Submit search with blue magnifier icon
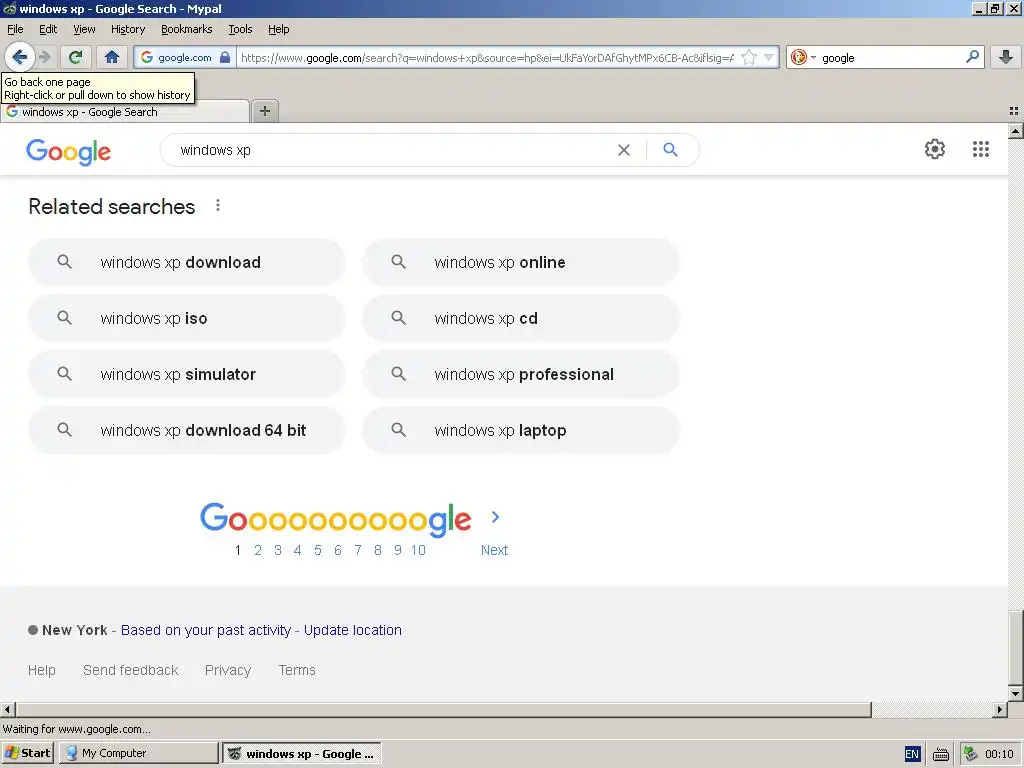 [x=670, y=150]
